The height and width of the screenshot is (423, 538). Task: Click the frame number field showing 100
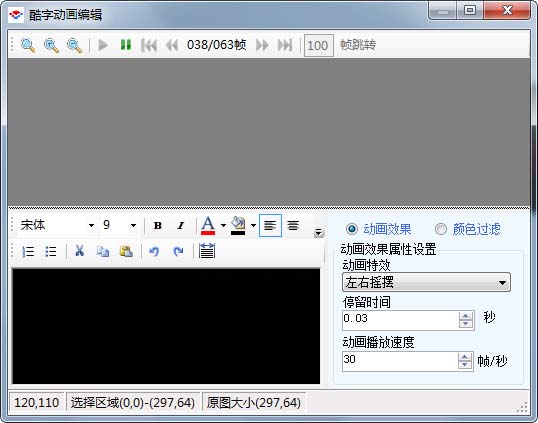click(318, 45)
